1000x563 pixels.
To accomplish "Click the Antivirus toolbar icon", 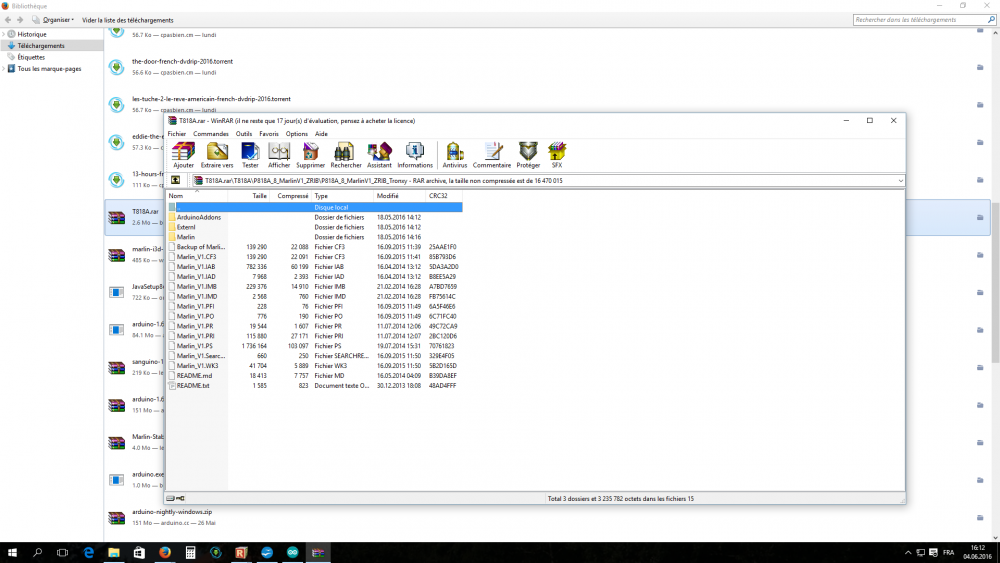I will (455, 155).
